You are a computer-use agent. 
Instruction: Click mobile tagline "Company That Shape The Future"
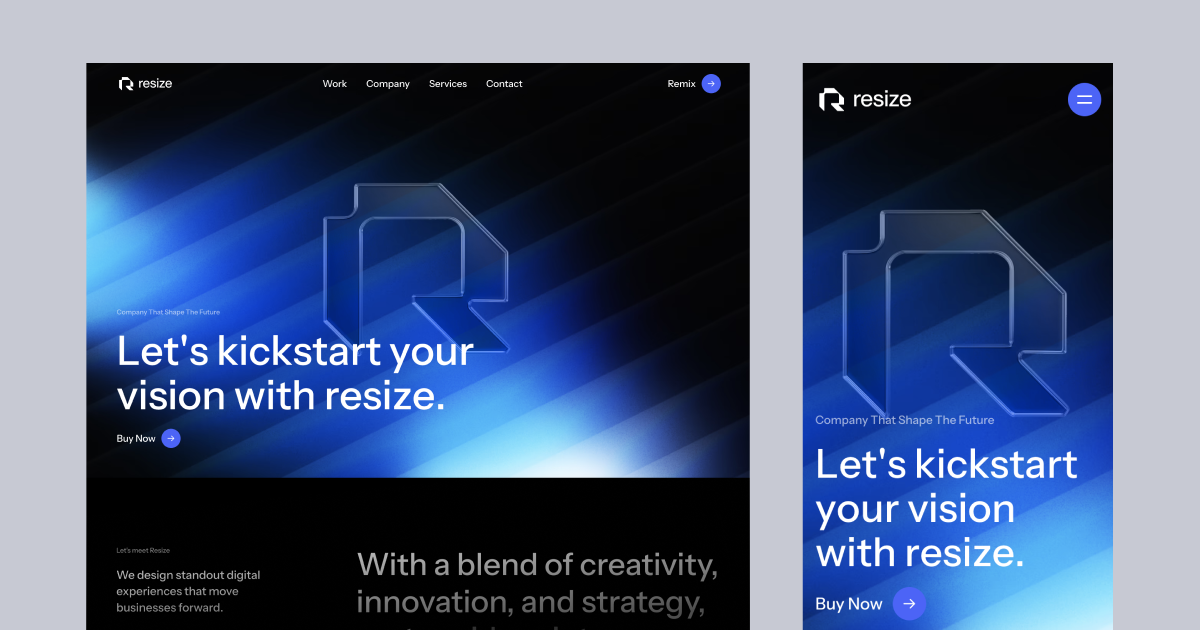[905, 420]
